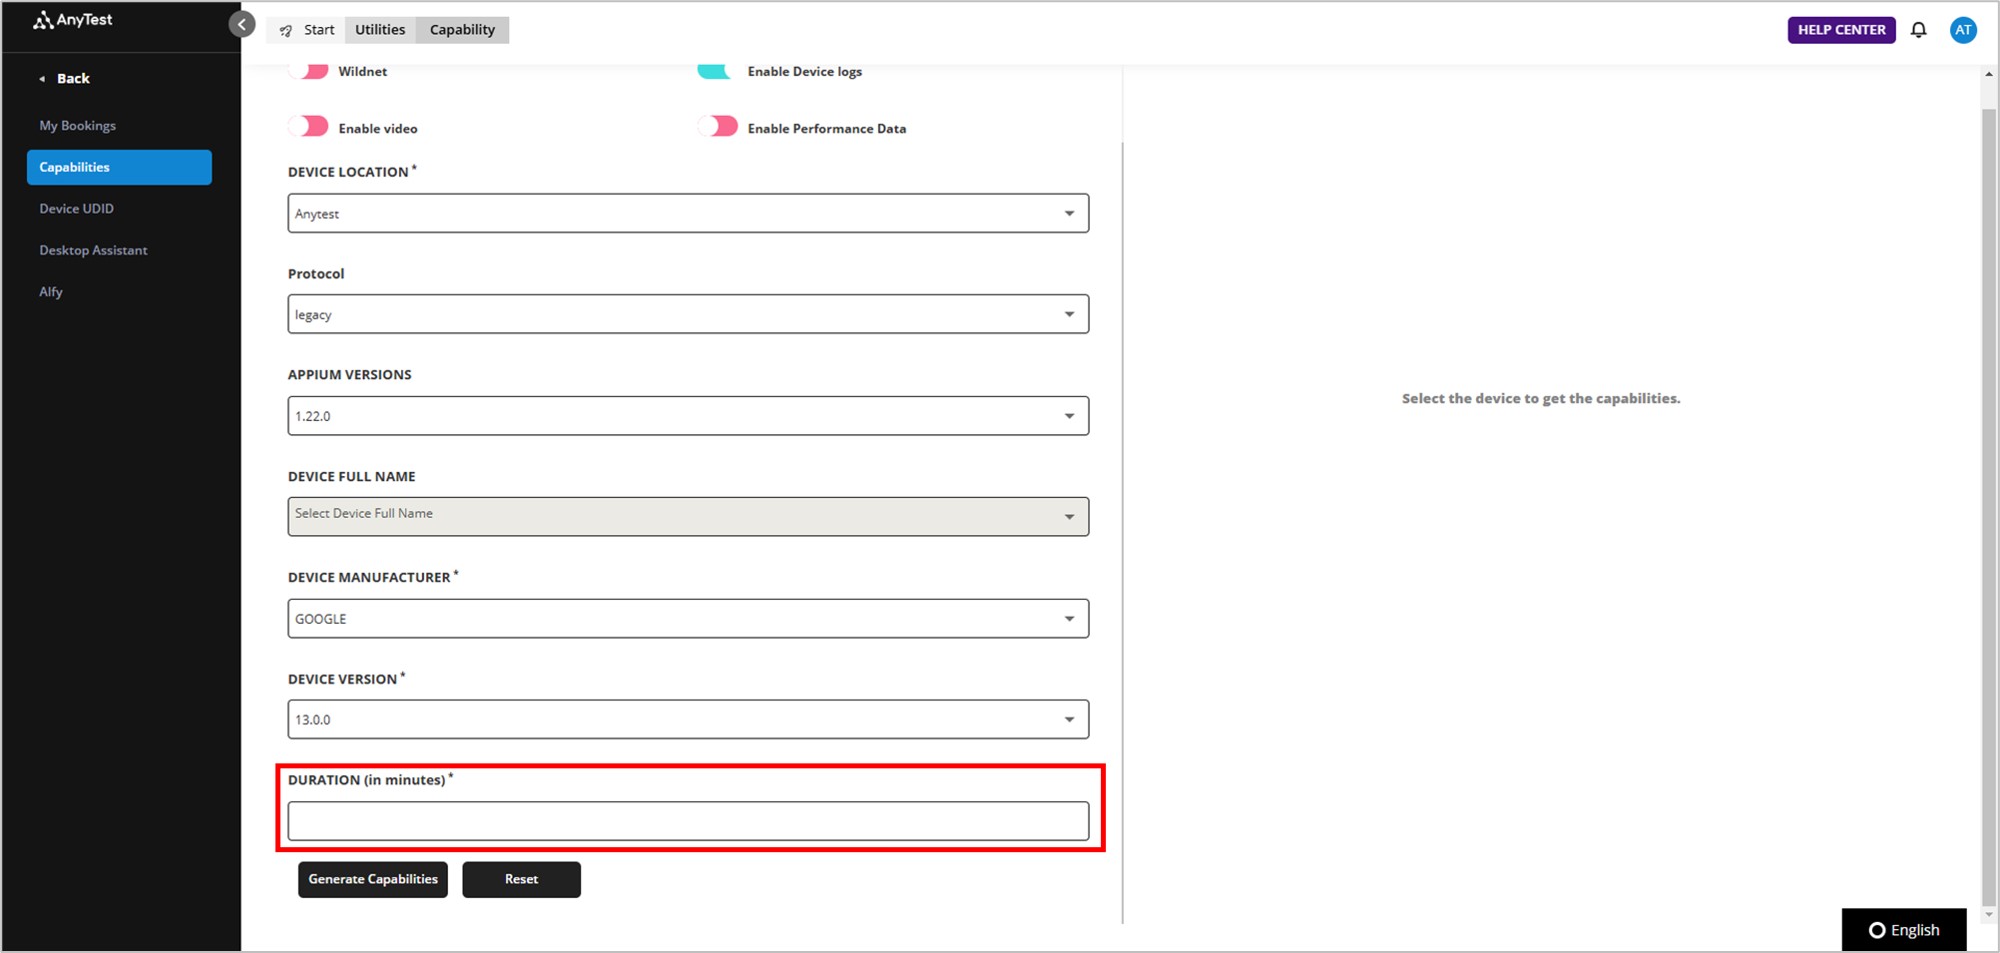Click the Reset button
Viewport: 2000px width, 953px height.
tap(521, 879)
